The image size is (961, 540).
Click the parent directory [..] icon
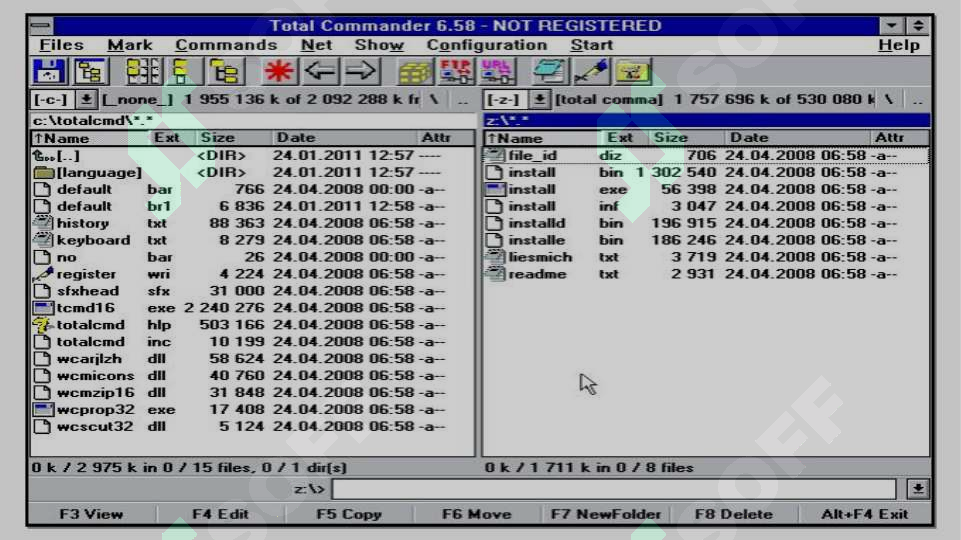click(x=43, y=156)
